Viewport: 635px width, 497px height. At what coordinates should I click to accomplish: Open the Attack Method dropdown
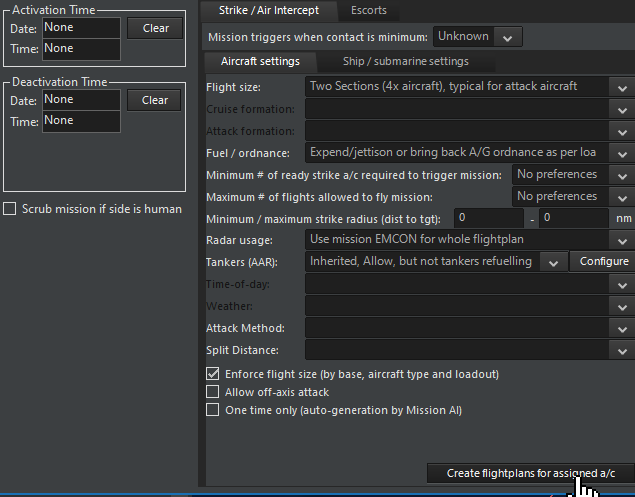(x=622, y=329)
